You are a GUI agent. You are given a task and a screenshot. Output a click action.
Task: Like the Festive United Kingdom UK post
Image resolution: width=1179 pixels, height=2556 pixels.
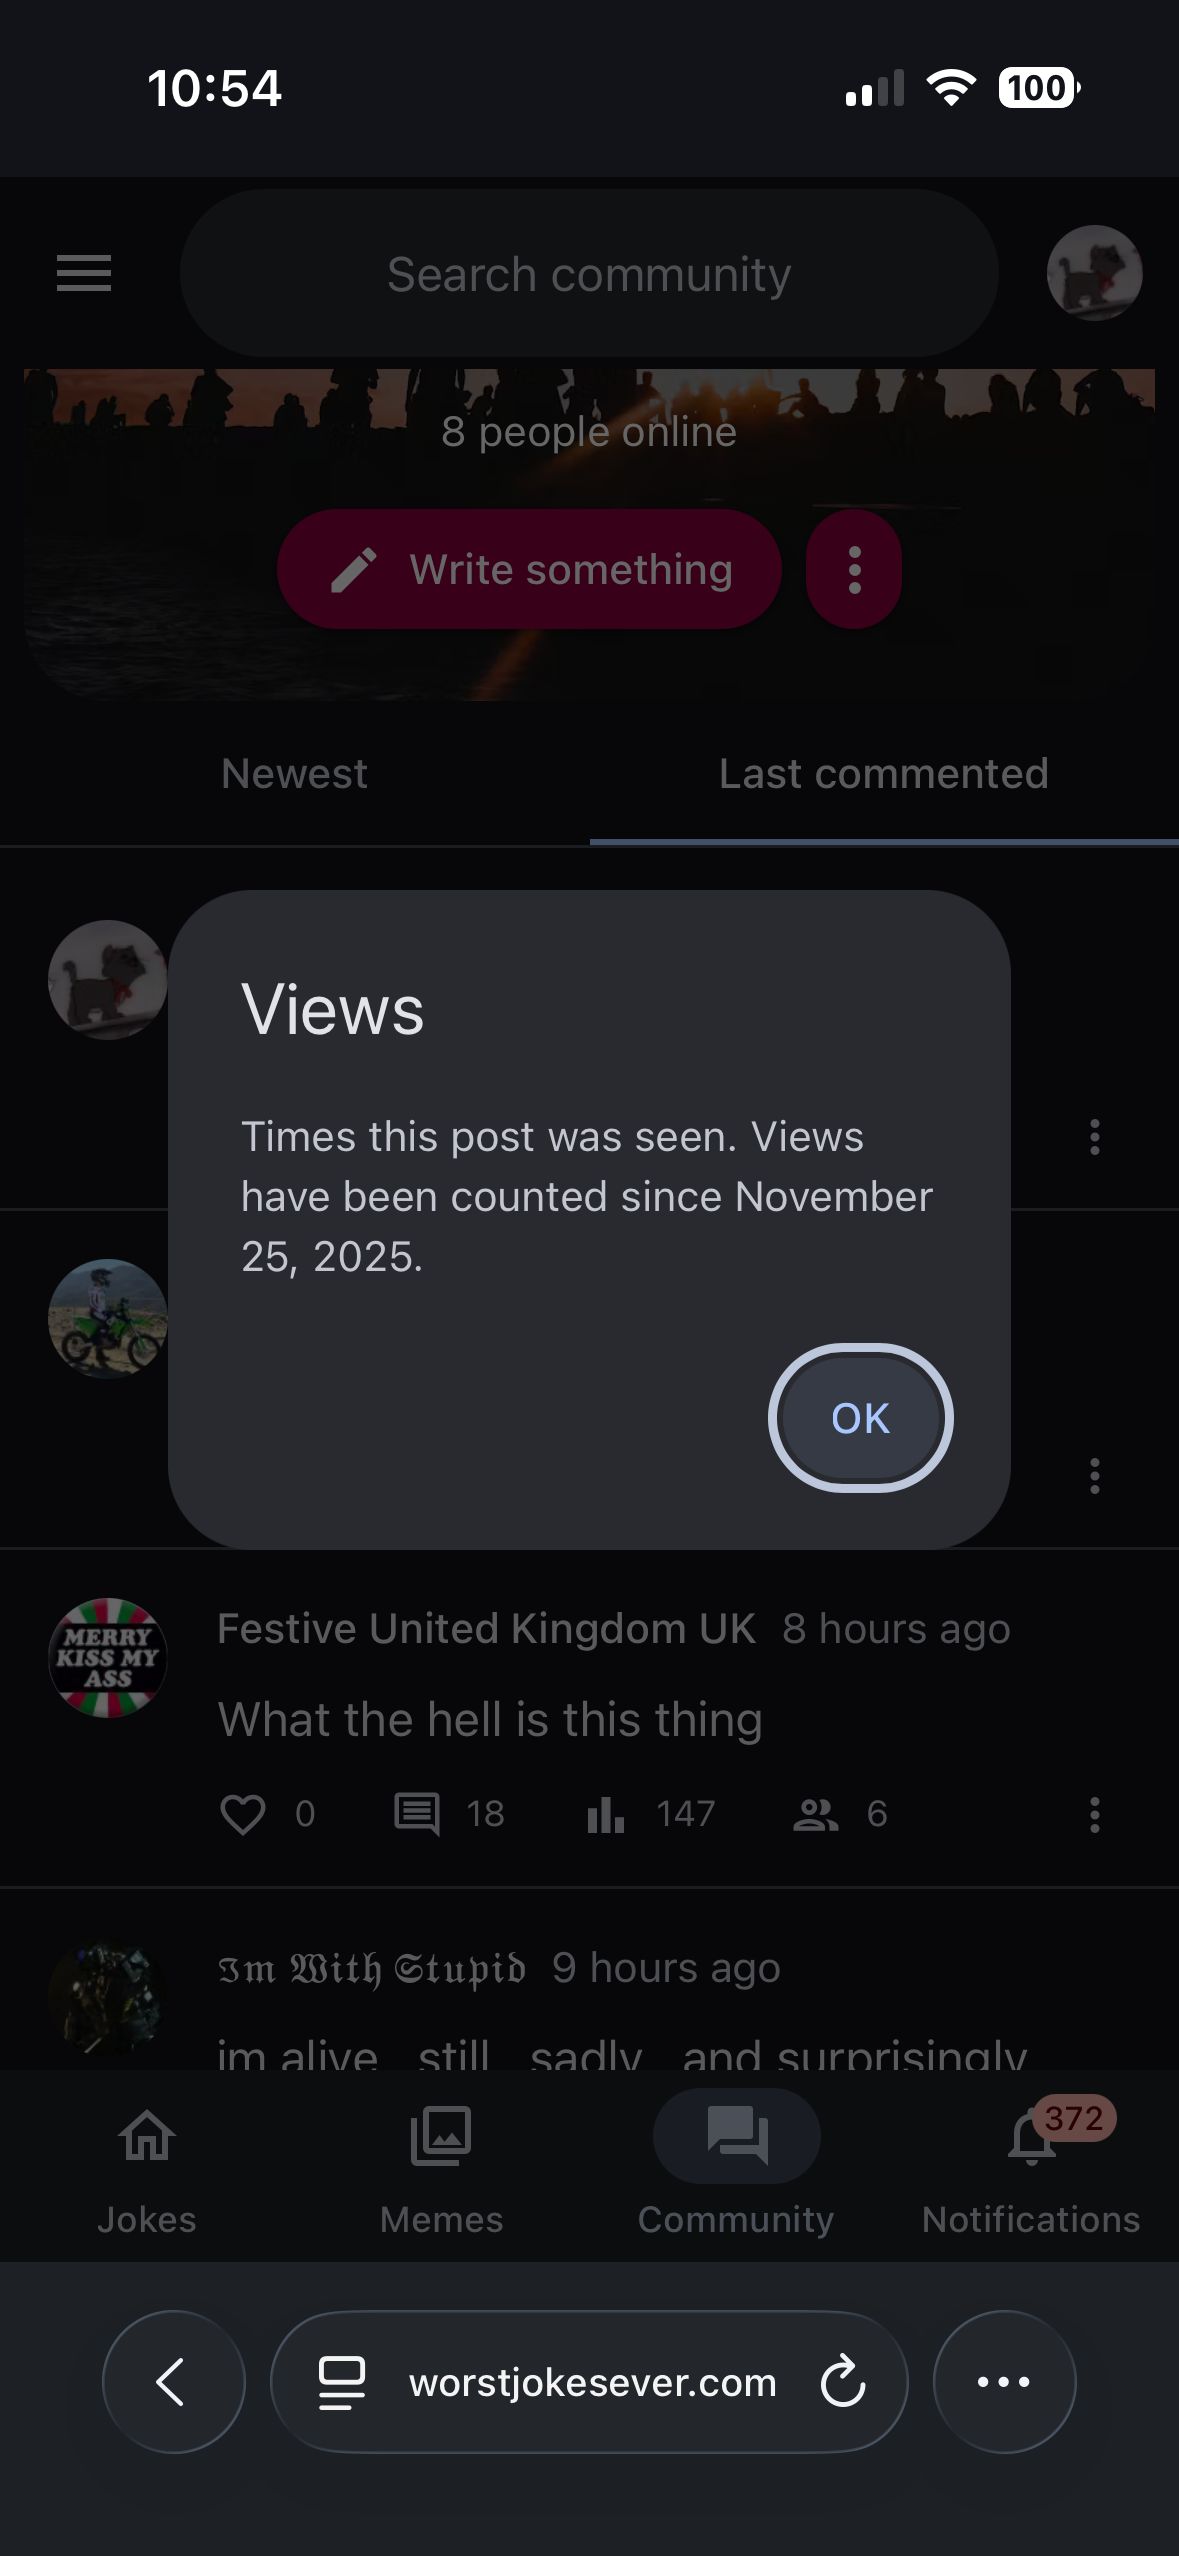pyautogui.click(x=243, y=1814)
